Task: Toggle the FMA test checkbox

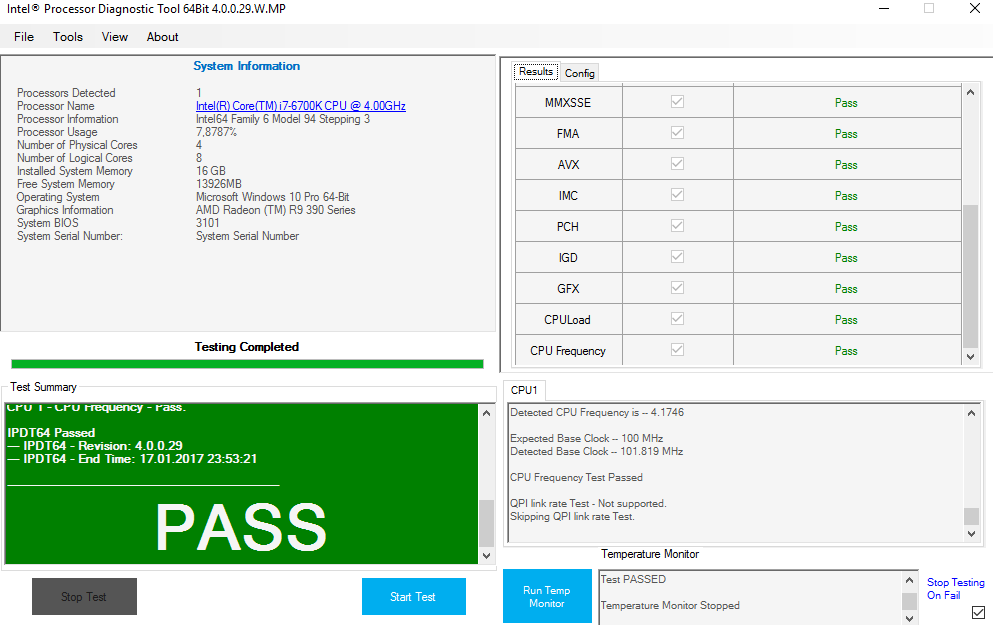Action: coord(678,133)
